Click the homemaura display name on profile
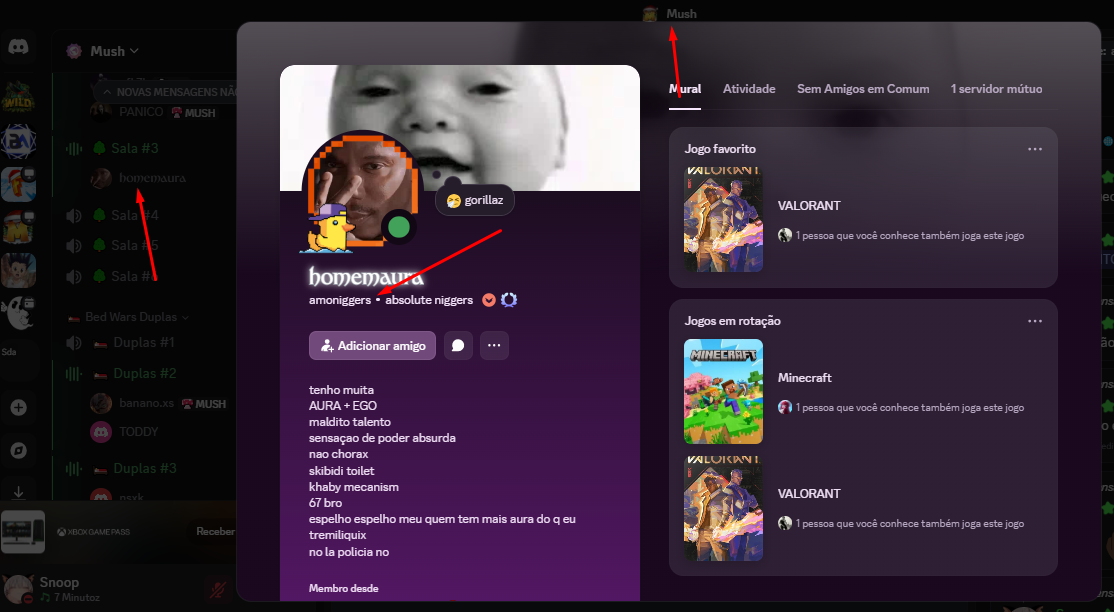Viewport: 1114px width, 612px height. [x=366, y=276]
